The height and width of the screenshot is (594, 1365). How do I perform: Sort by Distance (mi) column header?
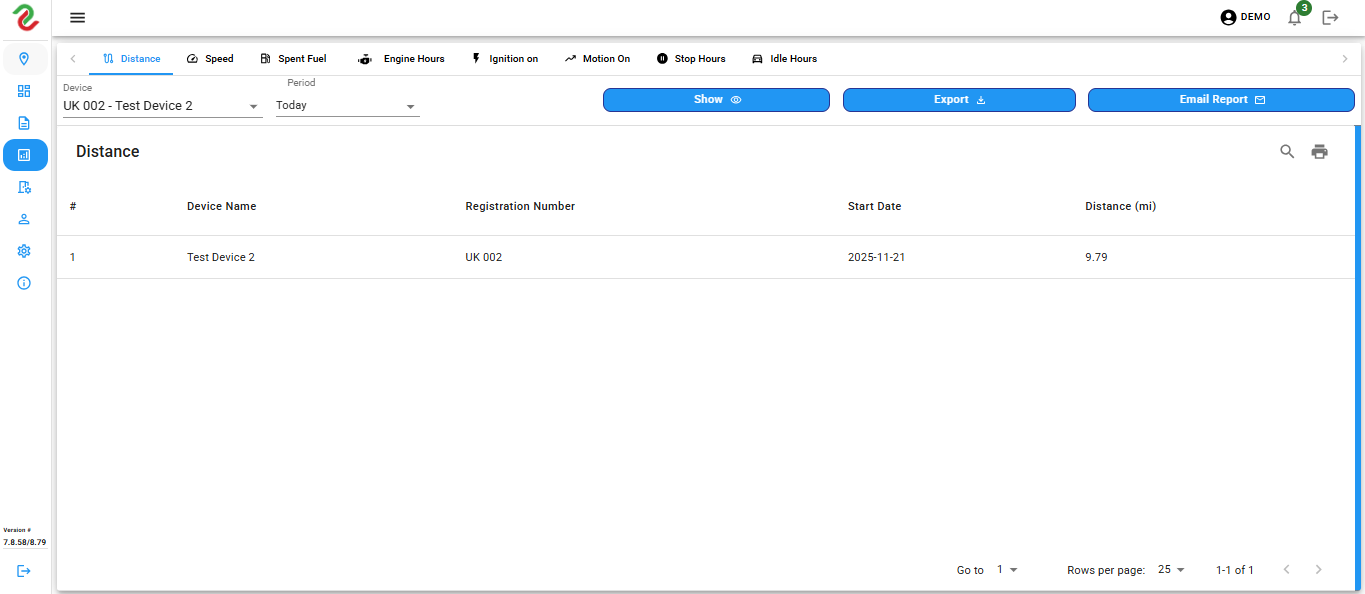click(x=1120, y=207)
